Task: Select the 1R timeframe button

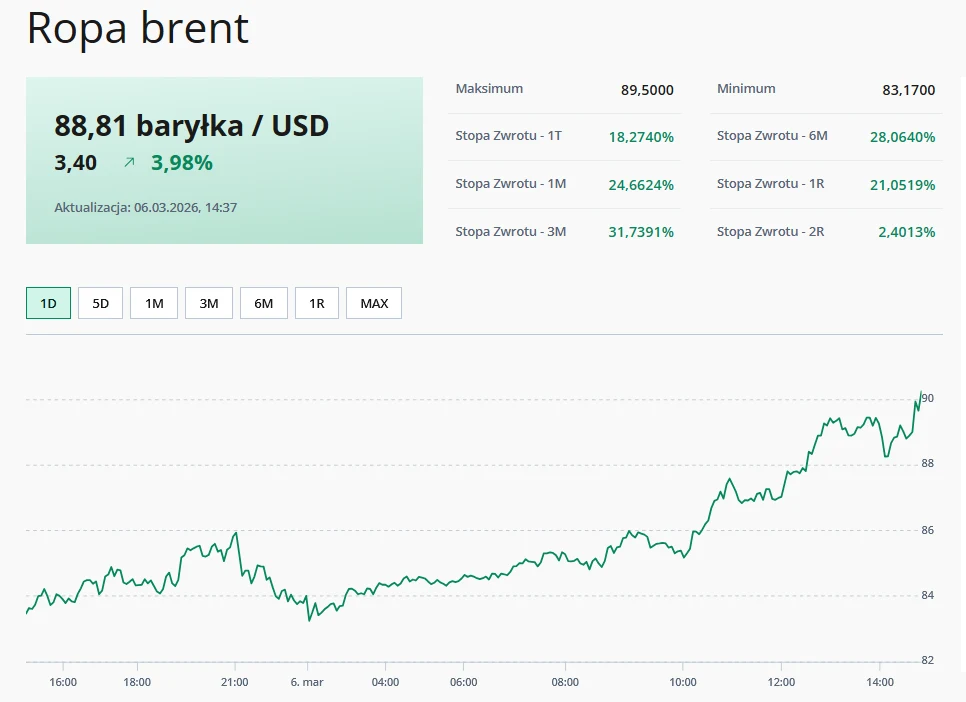Action: 317,302
